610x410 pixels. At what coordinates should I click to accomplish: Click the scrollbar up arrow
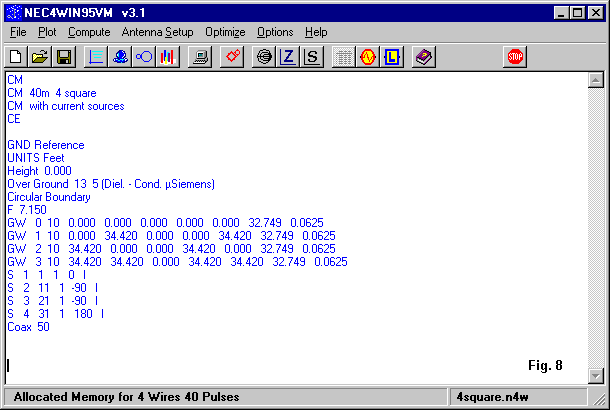click(595, 80)
